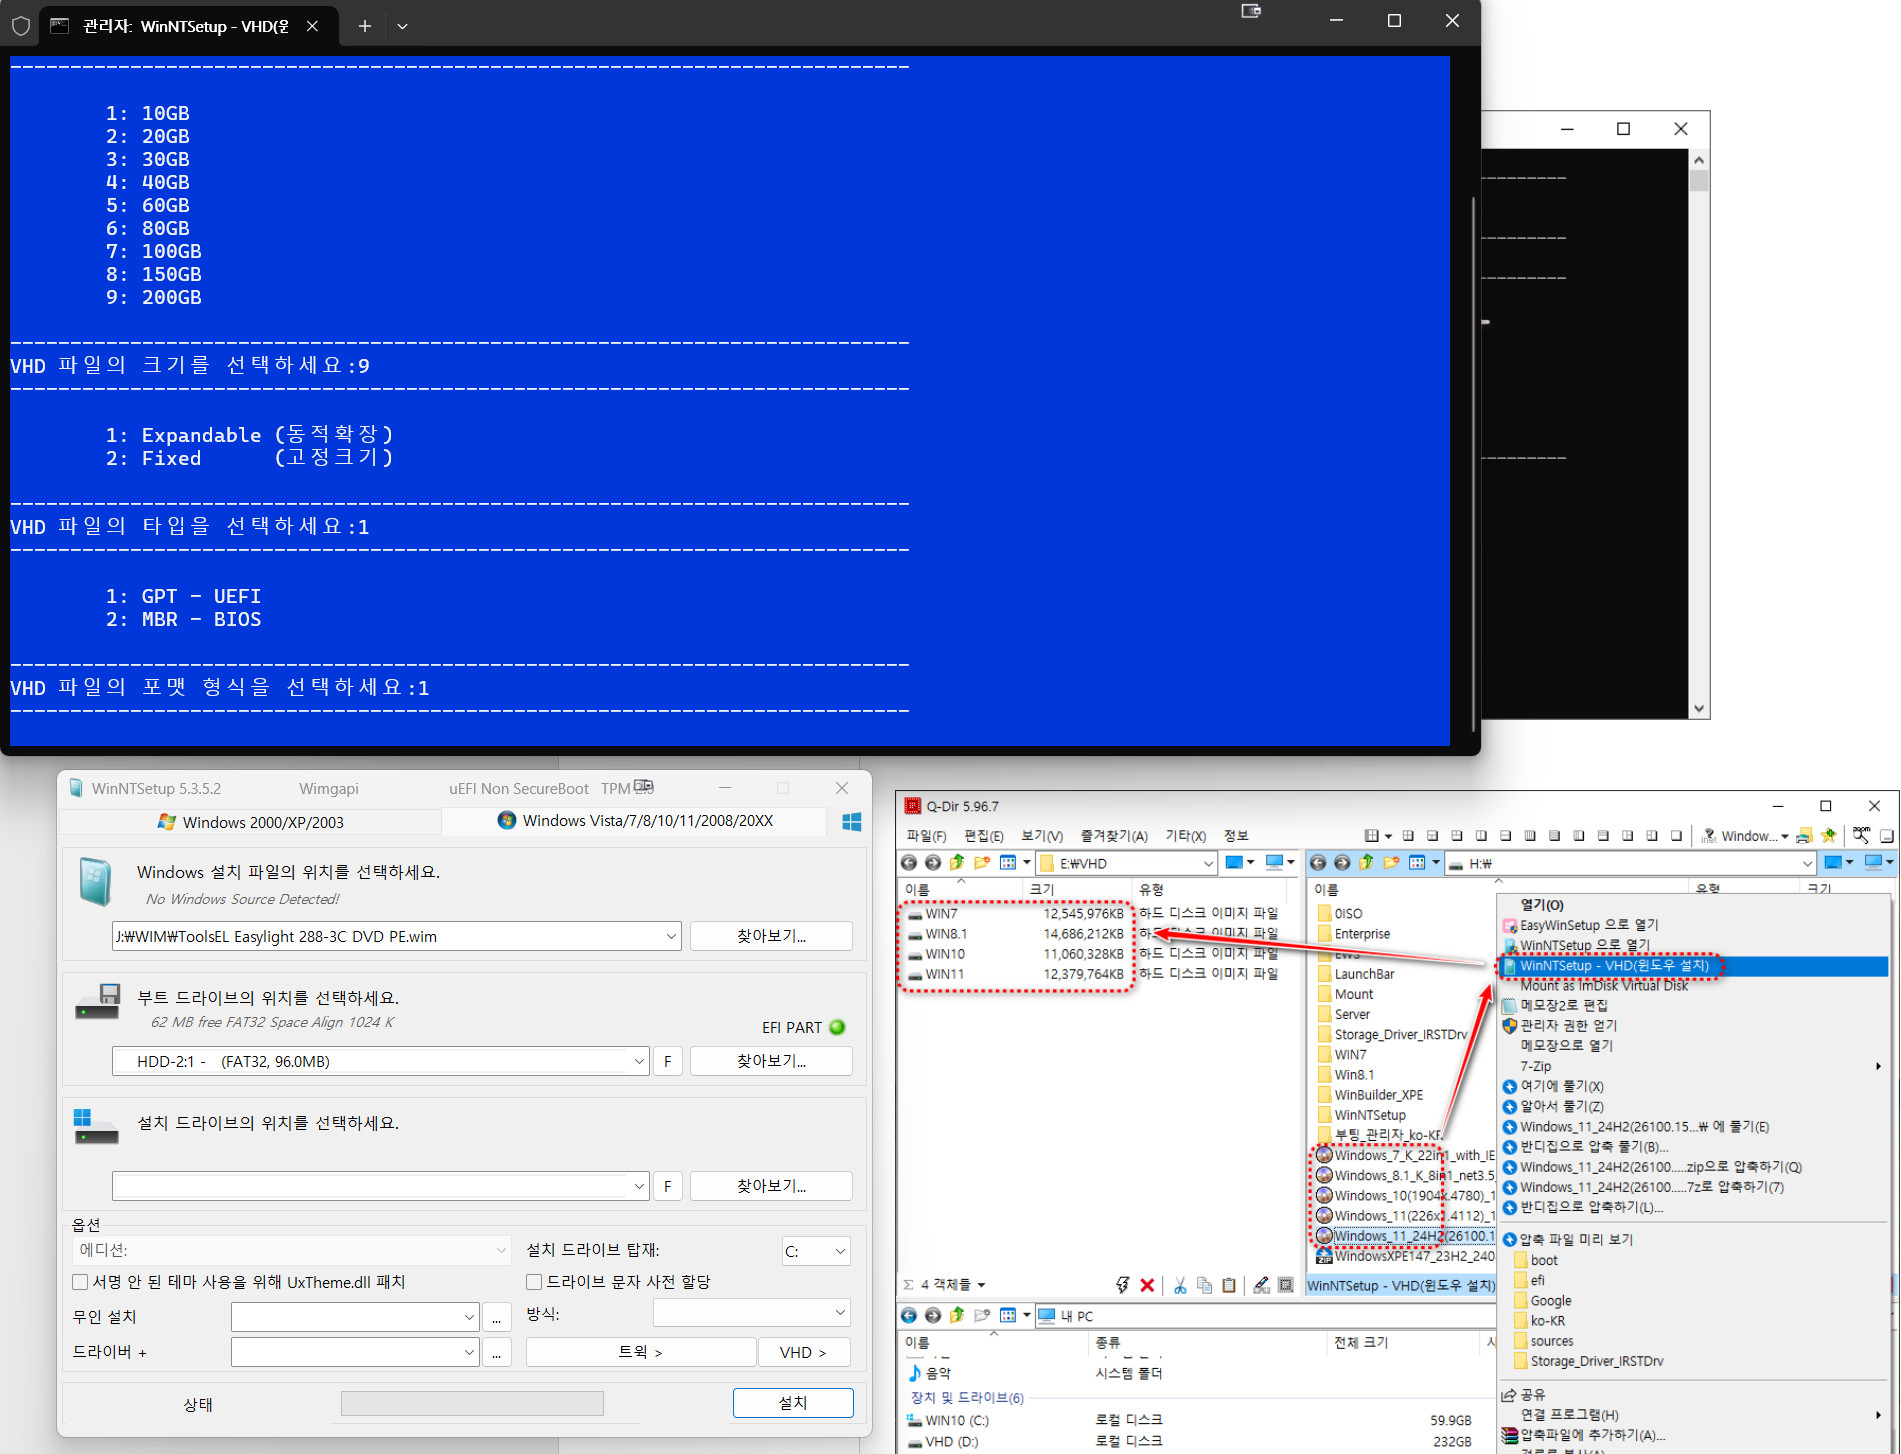The width and height of the screenshot is (1901, 1454).
Task: Click 찾아보기 button for Windows source
Action: [x=771, y=936]
